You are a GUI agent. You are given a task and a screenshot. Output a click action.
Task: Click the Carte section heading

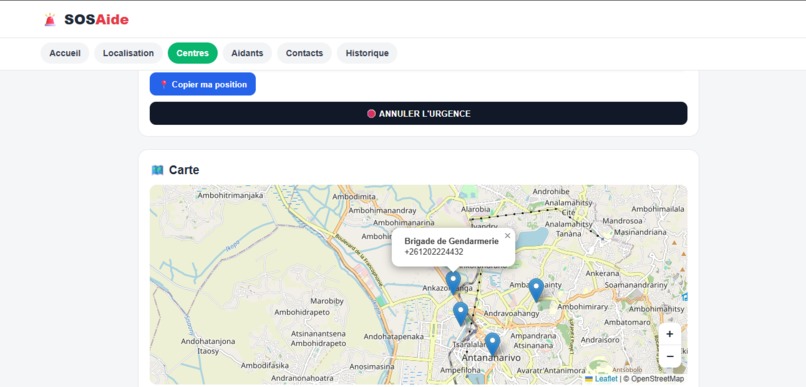184,170
